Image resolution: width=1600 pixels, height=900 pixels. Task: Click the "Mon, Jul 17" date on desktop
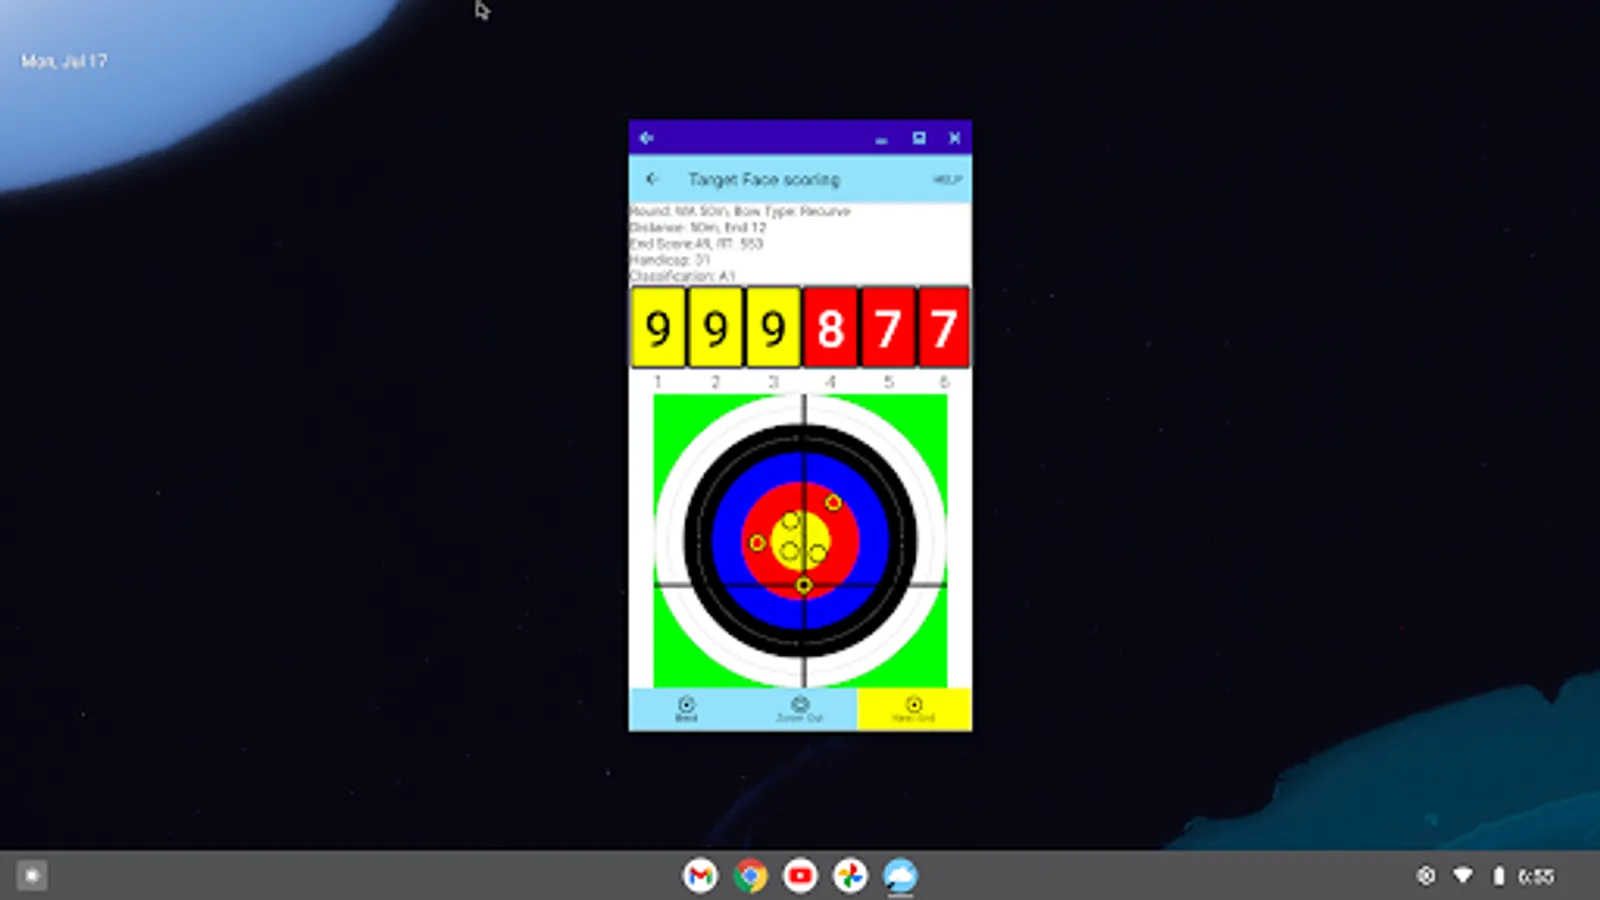point(64,61)
